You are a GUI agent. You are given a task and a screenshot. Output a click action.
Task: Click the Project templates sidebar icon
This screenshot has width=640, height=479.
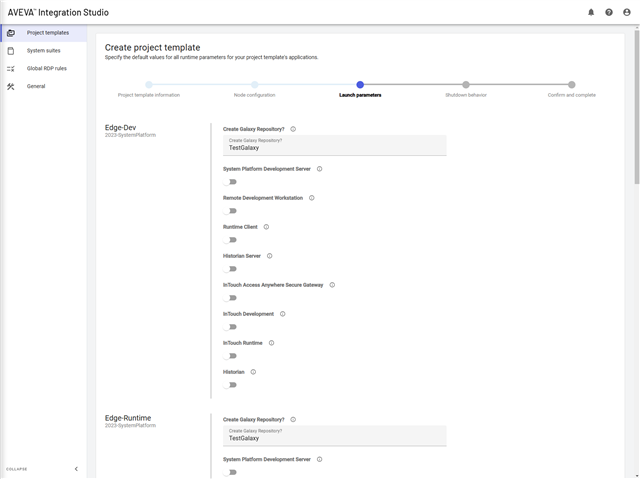(11, 33)
